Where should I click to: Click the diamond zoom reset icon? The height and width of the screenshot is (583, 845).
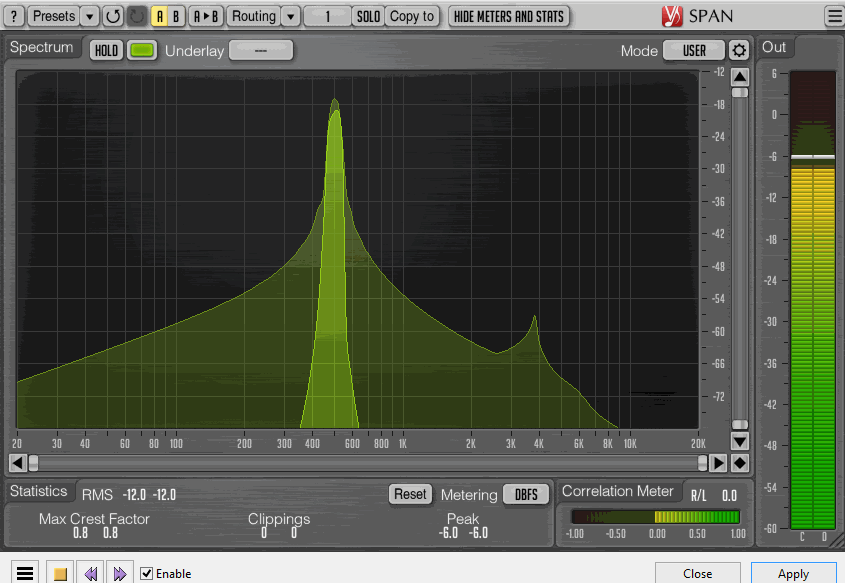pyautogui.click(x=740, y=463)
